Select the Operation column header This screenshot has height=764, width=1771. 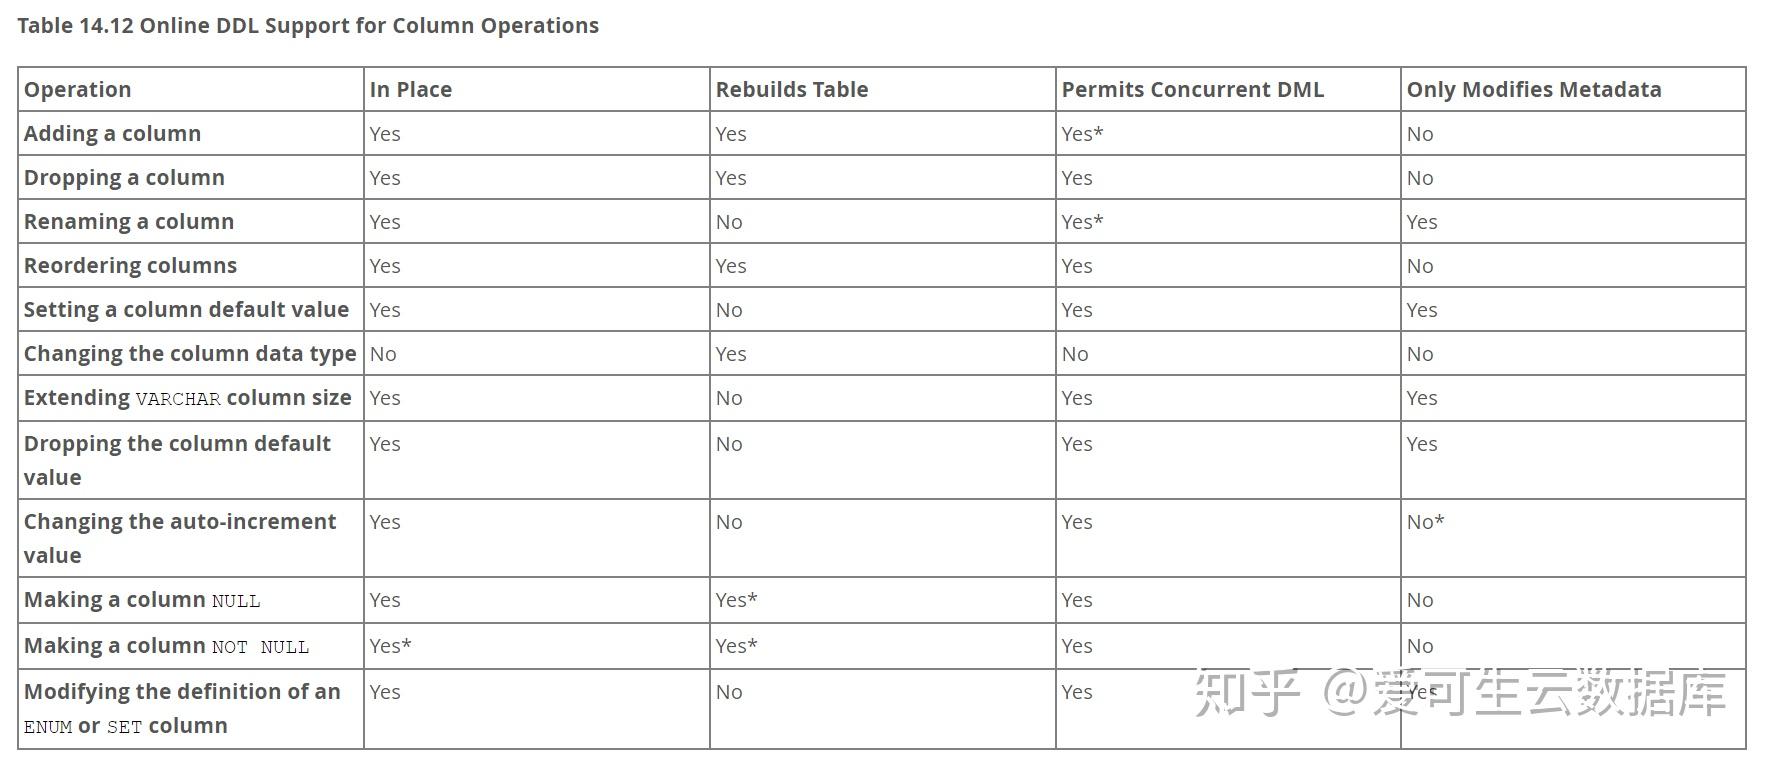click(78, 89)
